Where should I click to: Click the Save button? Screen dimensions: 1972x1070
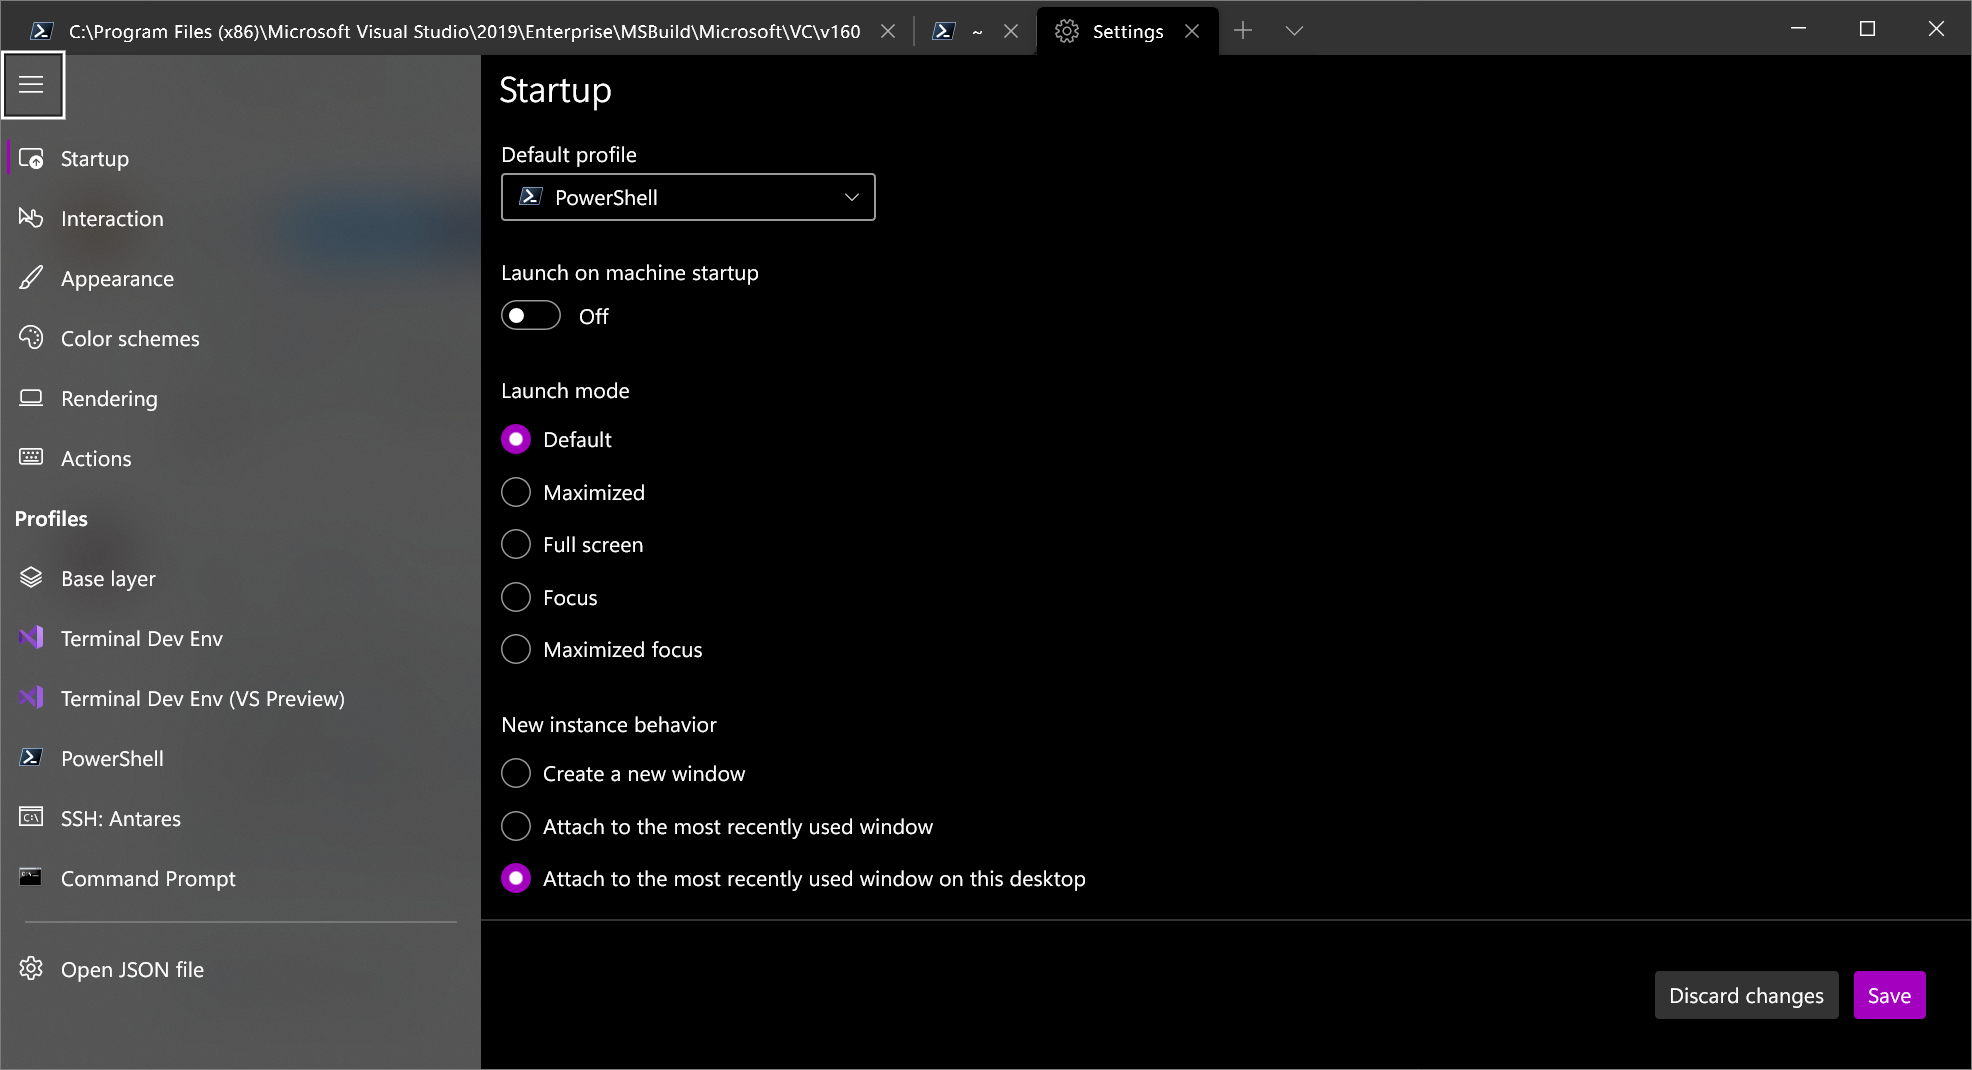coord(1889,995)
